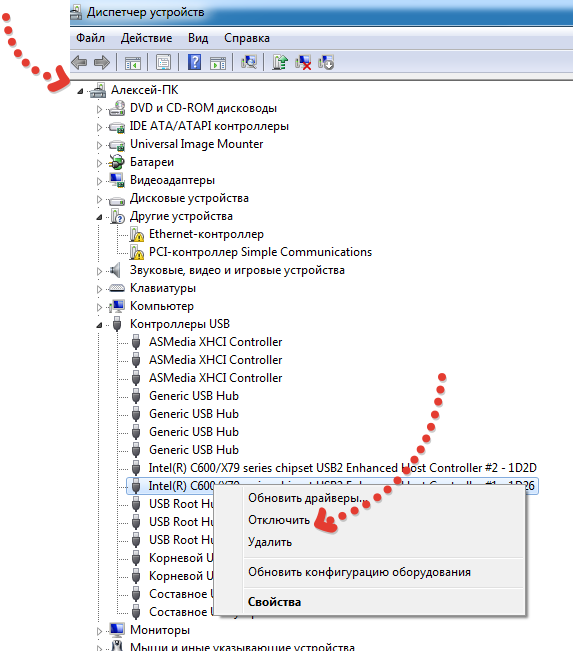Click the Forward arrow toolbar icon
The width and height of the screenshot is (573, 651).
tap(102, 63)
